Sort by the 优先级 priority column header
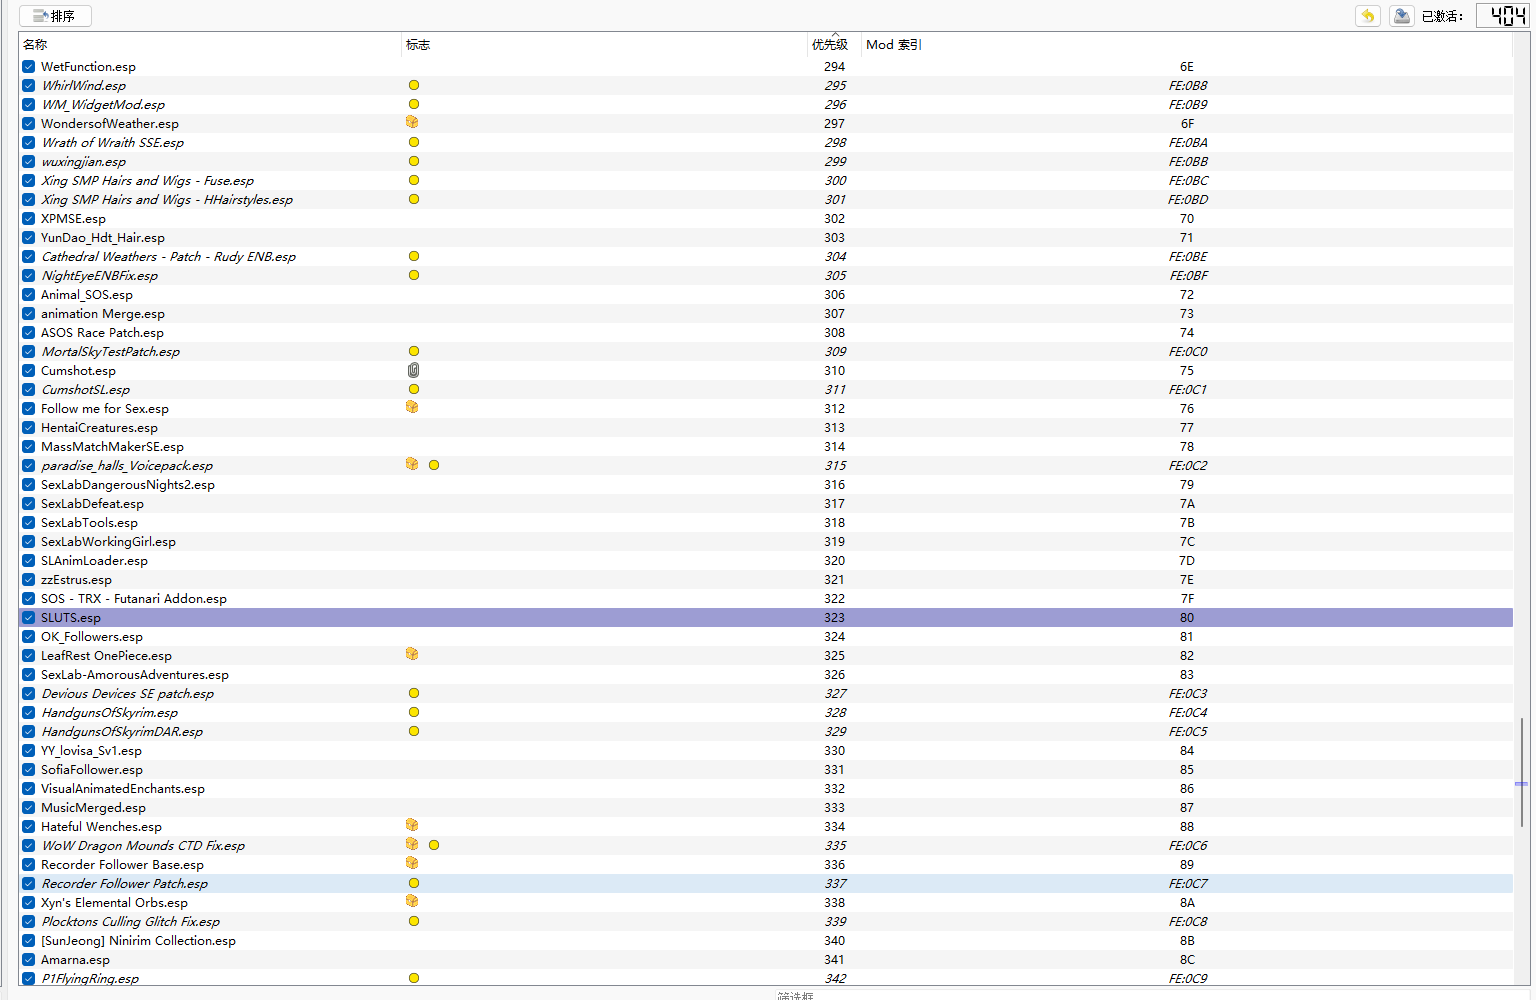Image resolution: width=1536 pixels, height=1000 pixels. [x=834, y=44]
